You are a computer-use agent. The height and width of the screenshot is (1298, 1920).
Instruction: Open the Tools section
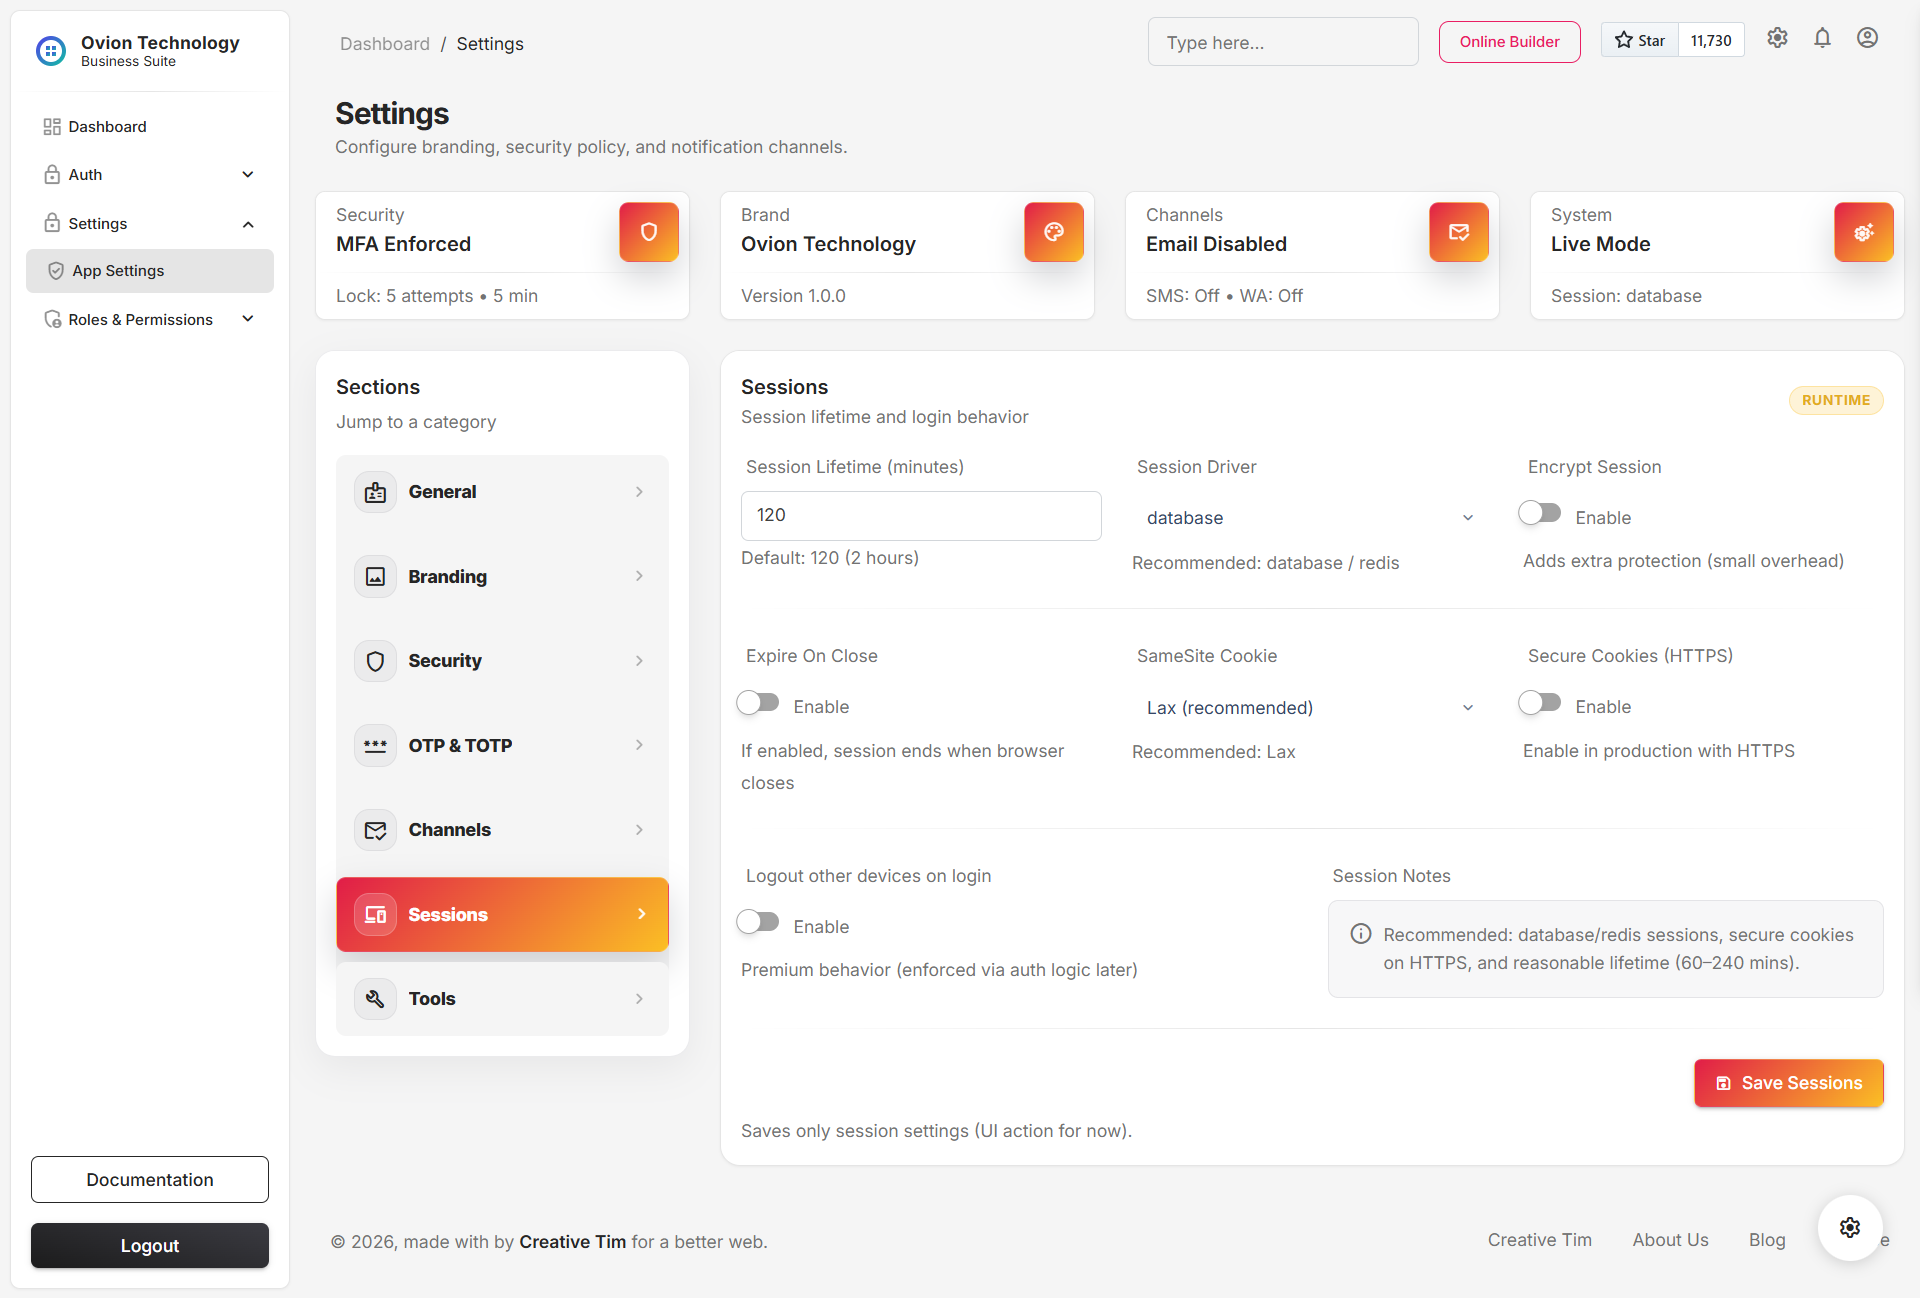(502, 998)
